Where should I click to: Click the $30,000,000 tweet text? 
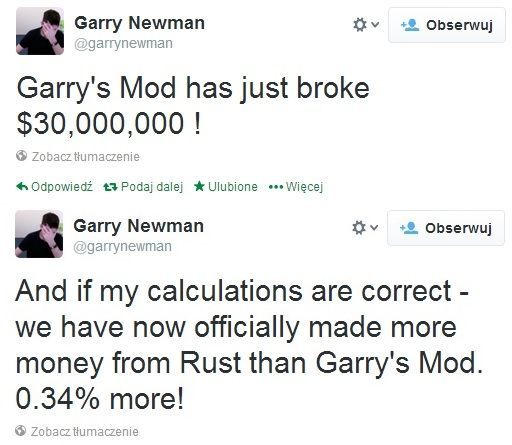click(x=193, y=106)
